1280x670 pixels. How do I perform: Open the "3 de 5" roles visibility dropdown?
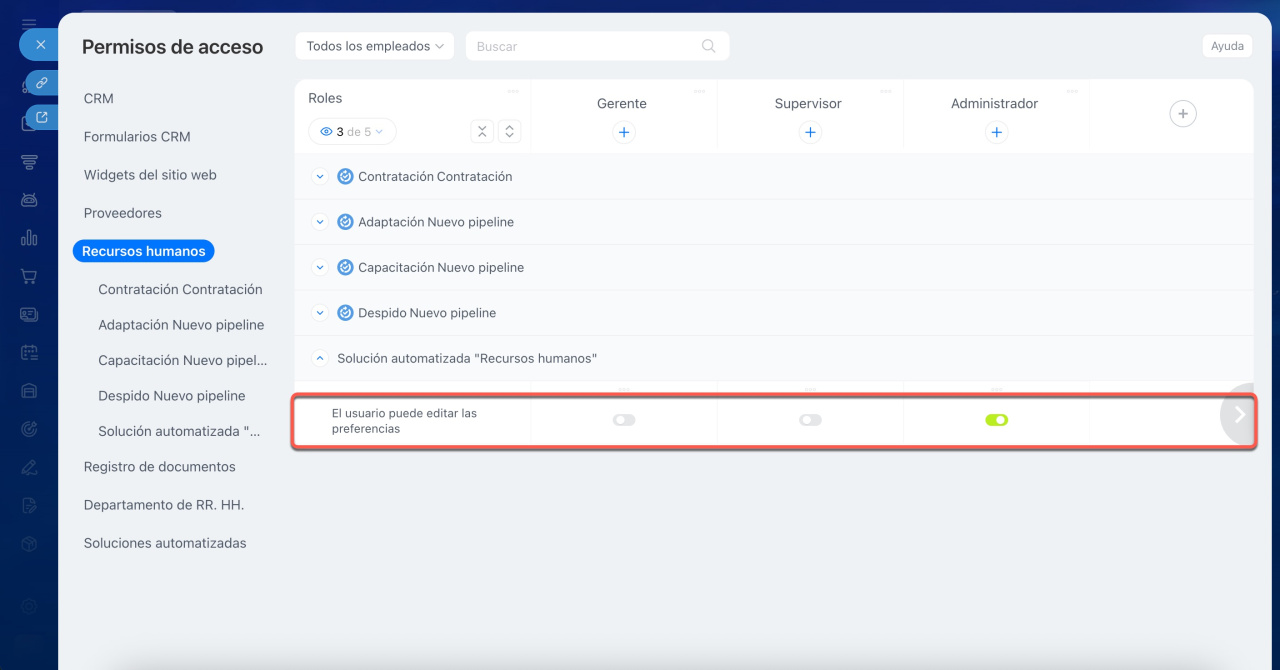coord(352,132)
